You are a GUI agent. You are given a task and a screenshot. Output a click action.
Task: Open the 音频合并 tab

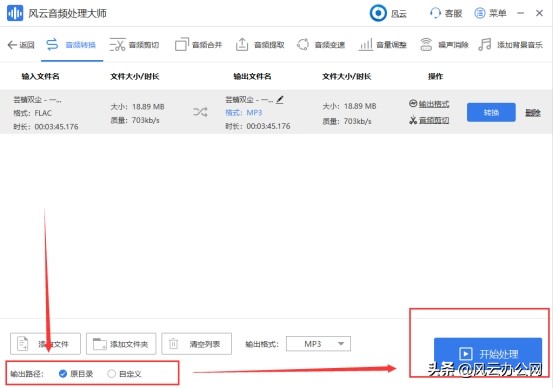(x=199, y=45)
